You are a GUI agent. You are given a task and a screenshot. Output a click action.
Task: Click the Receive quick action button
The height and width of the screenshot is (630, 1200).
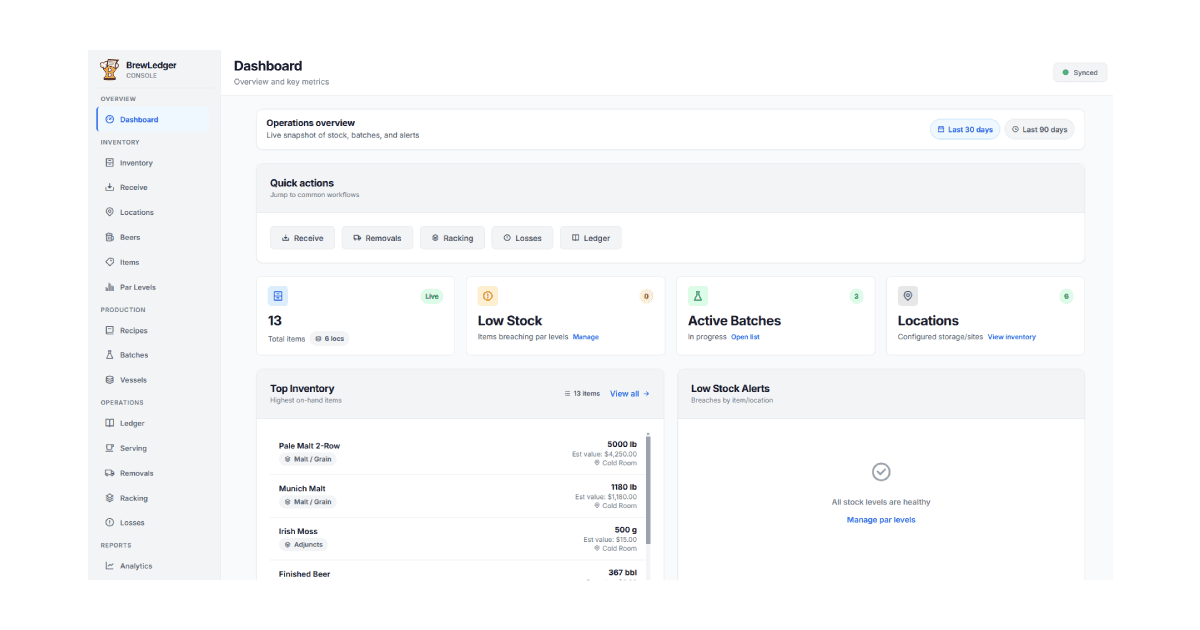pos(302,238)
